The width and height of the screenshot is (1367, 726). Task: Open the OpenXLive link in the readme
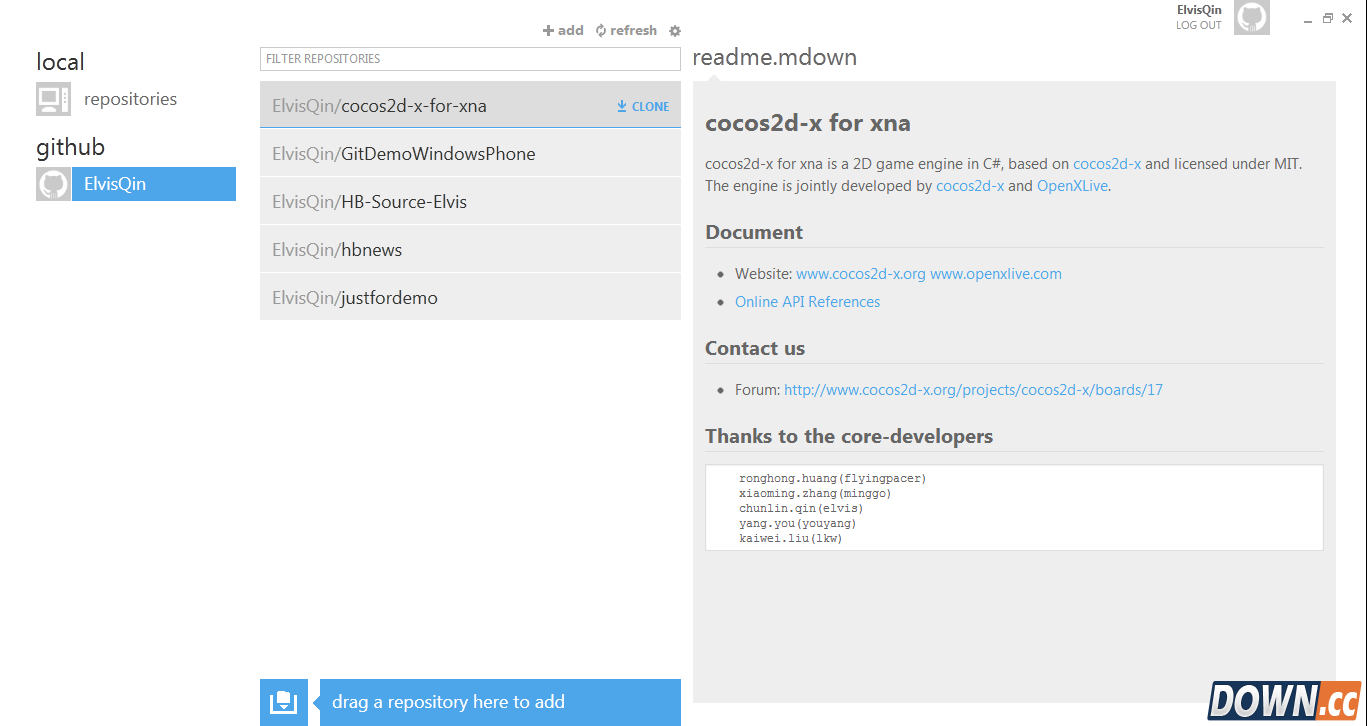coord(1071,185)
